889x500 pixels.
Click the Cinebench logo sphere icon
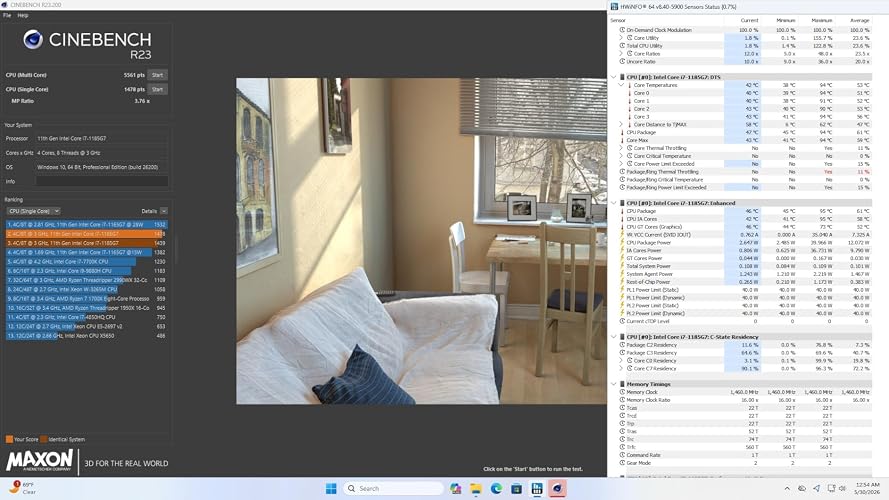point(33,40)
